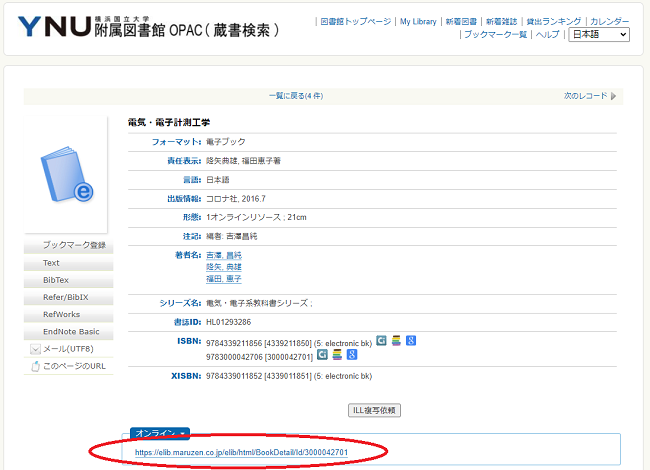Export the record to RefWorks
Viewport: 650px width, 470px height.
coord(69,315)
